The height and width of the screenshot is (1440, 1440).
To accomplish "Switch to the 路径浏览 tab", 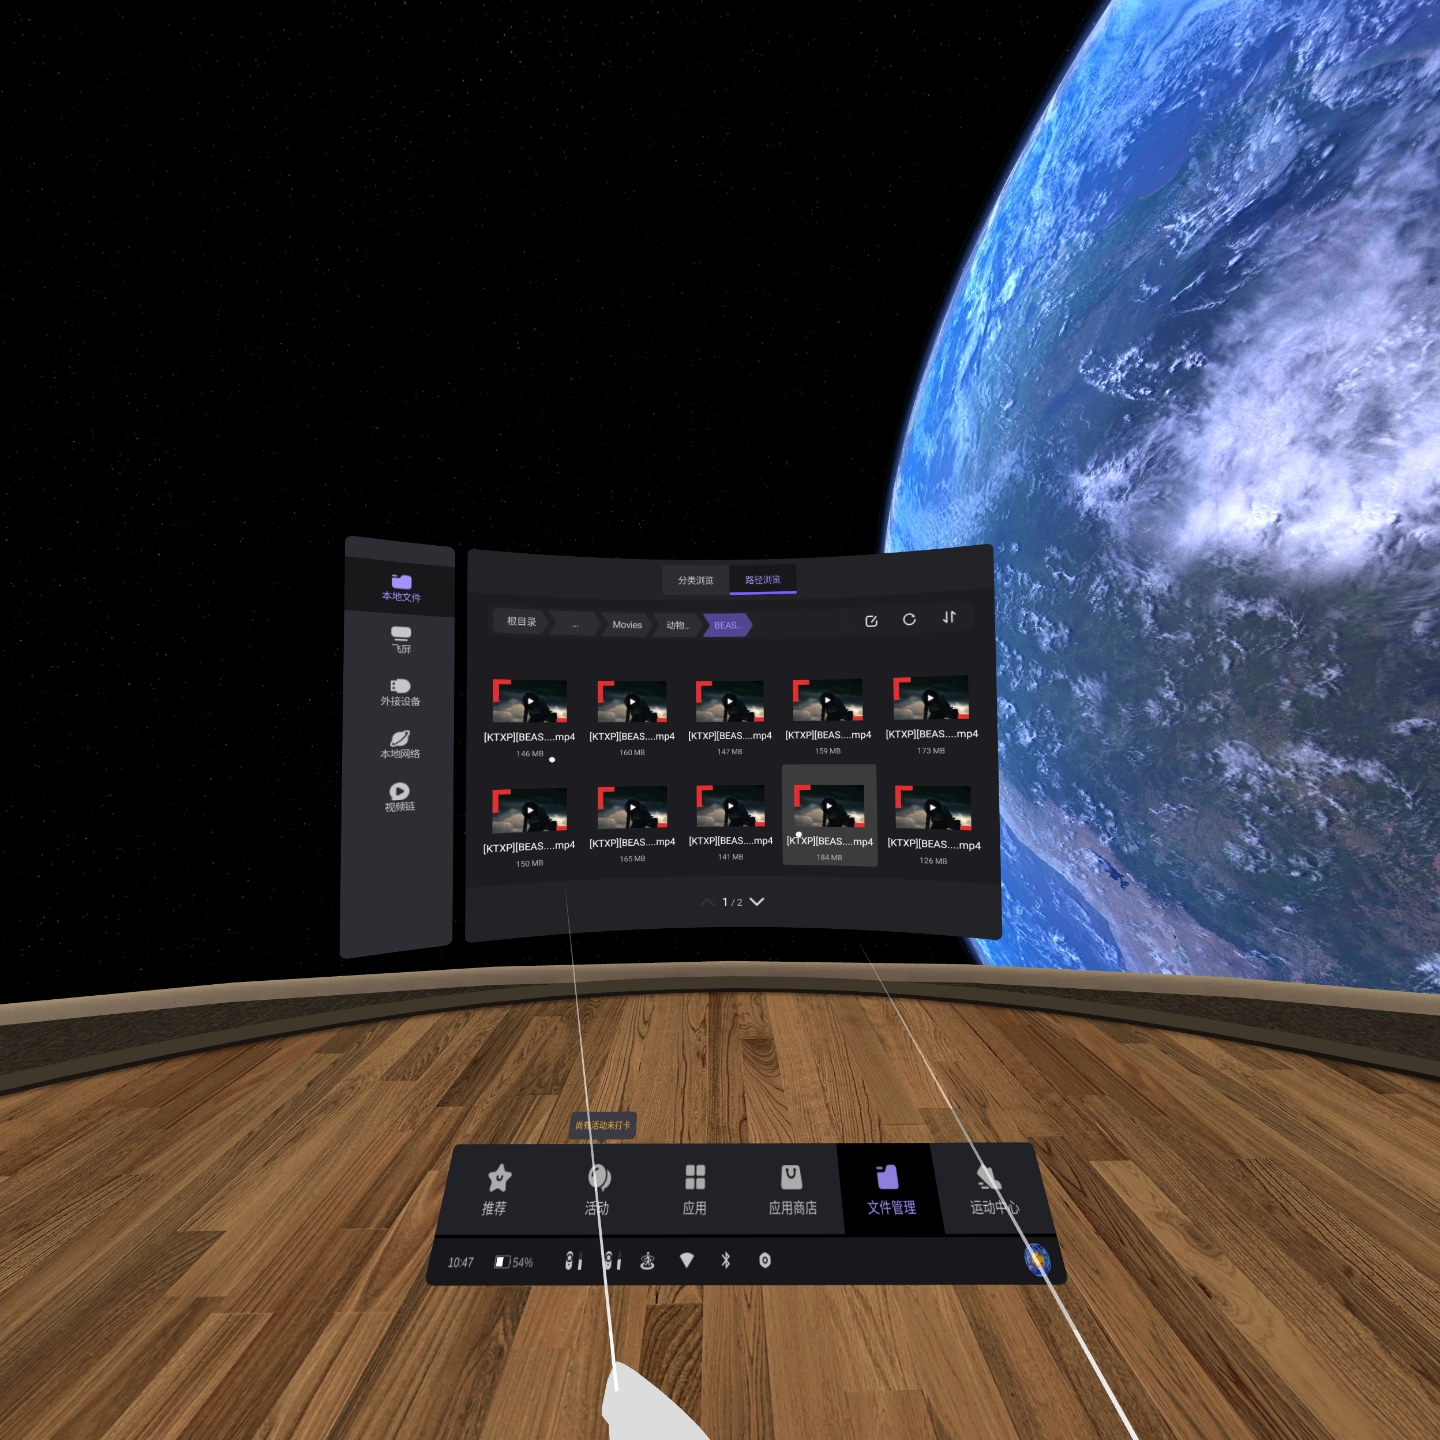I will tap(763, 579).
